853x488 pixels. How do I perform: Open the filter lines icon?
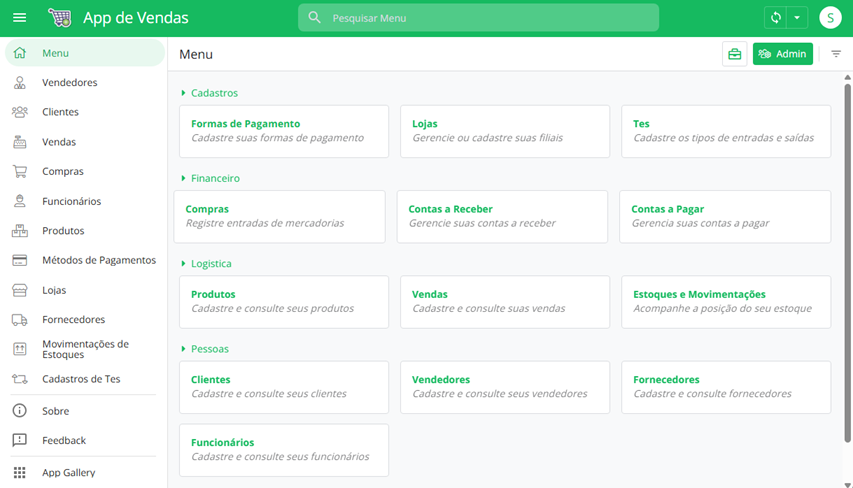[836, 54]
